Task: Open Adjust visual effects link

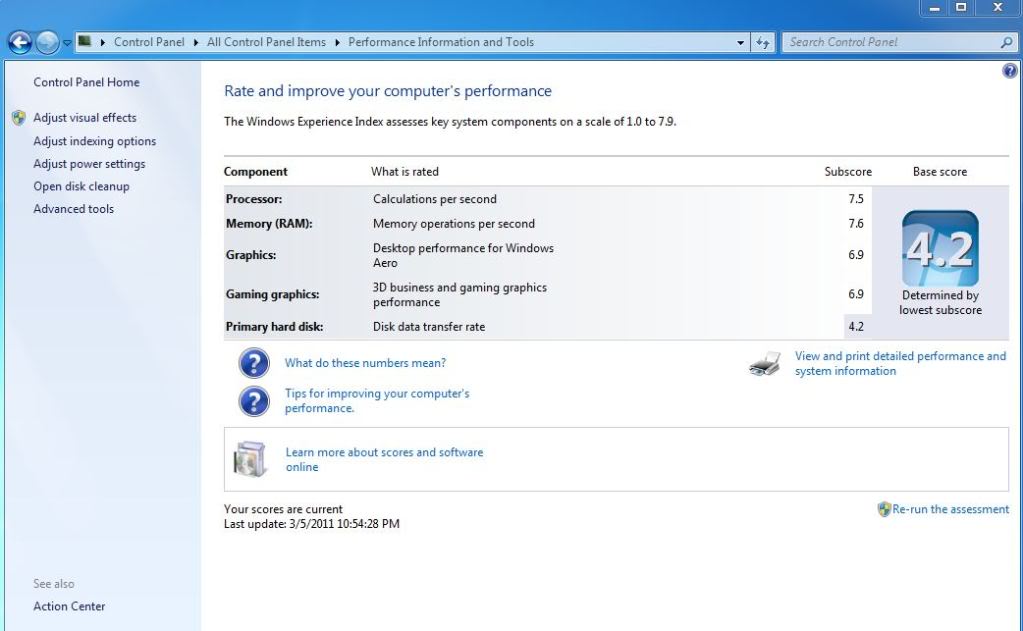Action: (x=85, y=117)
